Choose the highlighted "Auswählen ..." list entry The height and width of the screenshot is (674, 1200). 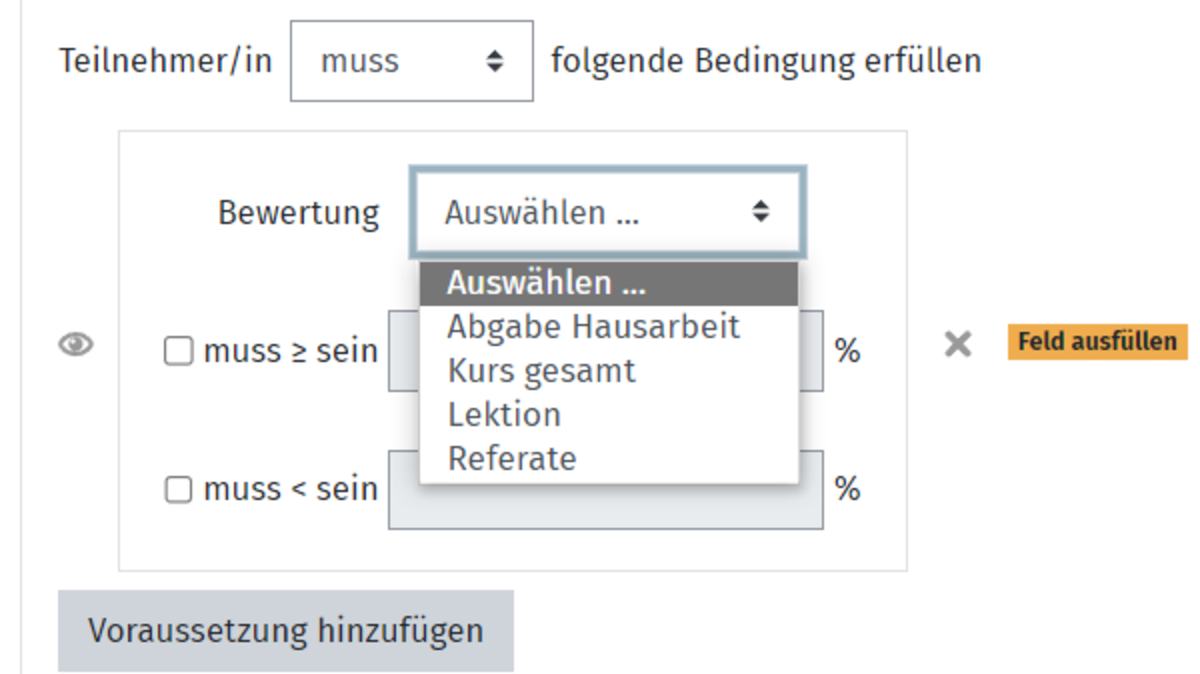coord(609,284)
